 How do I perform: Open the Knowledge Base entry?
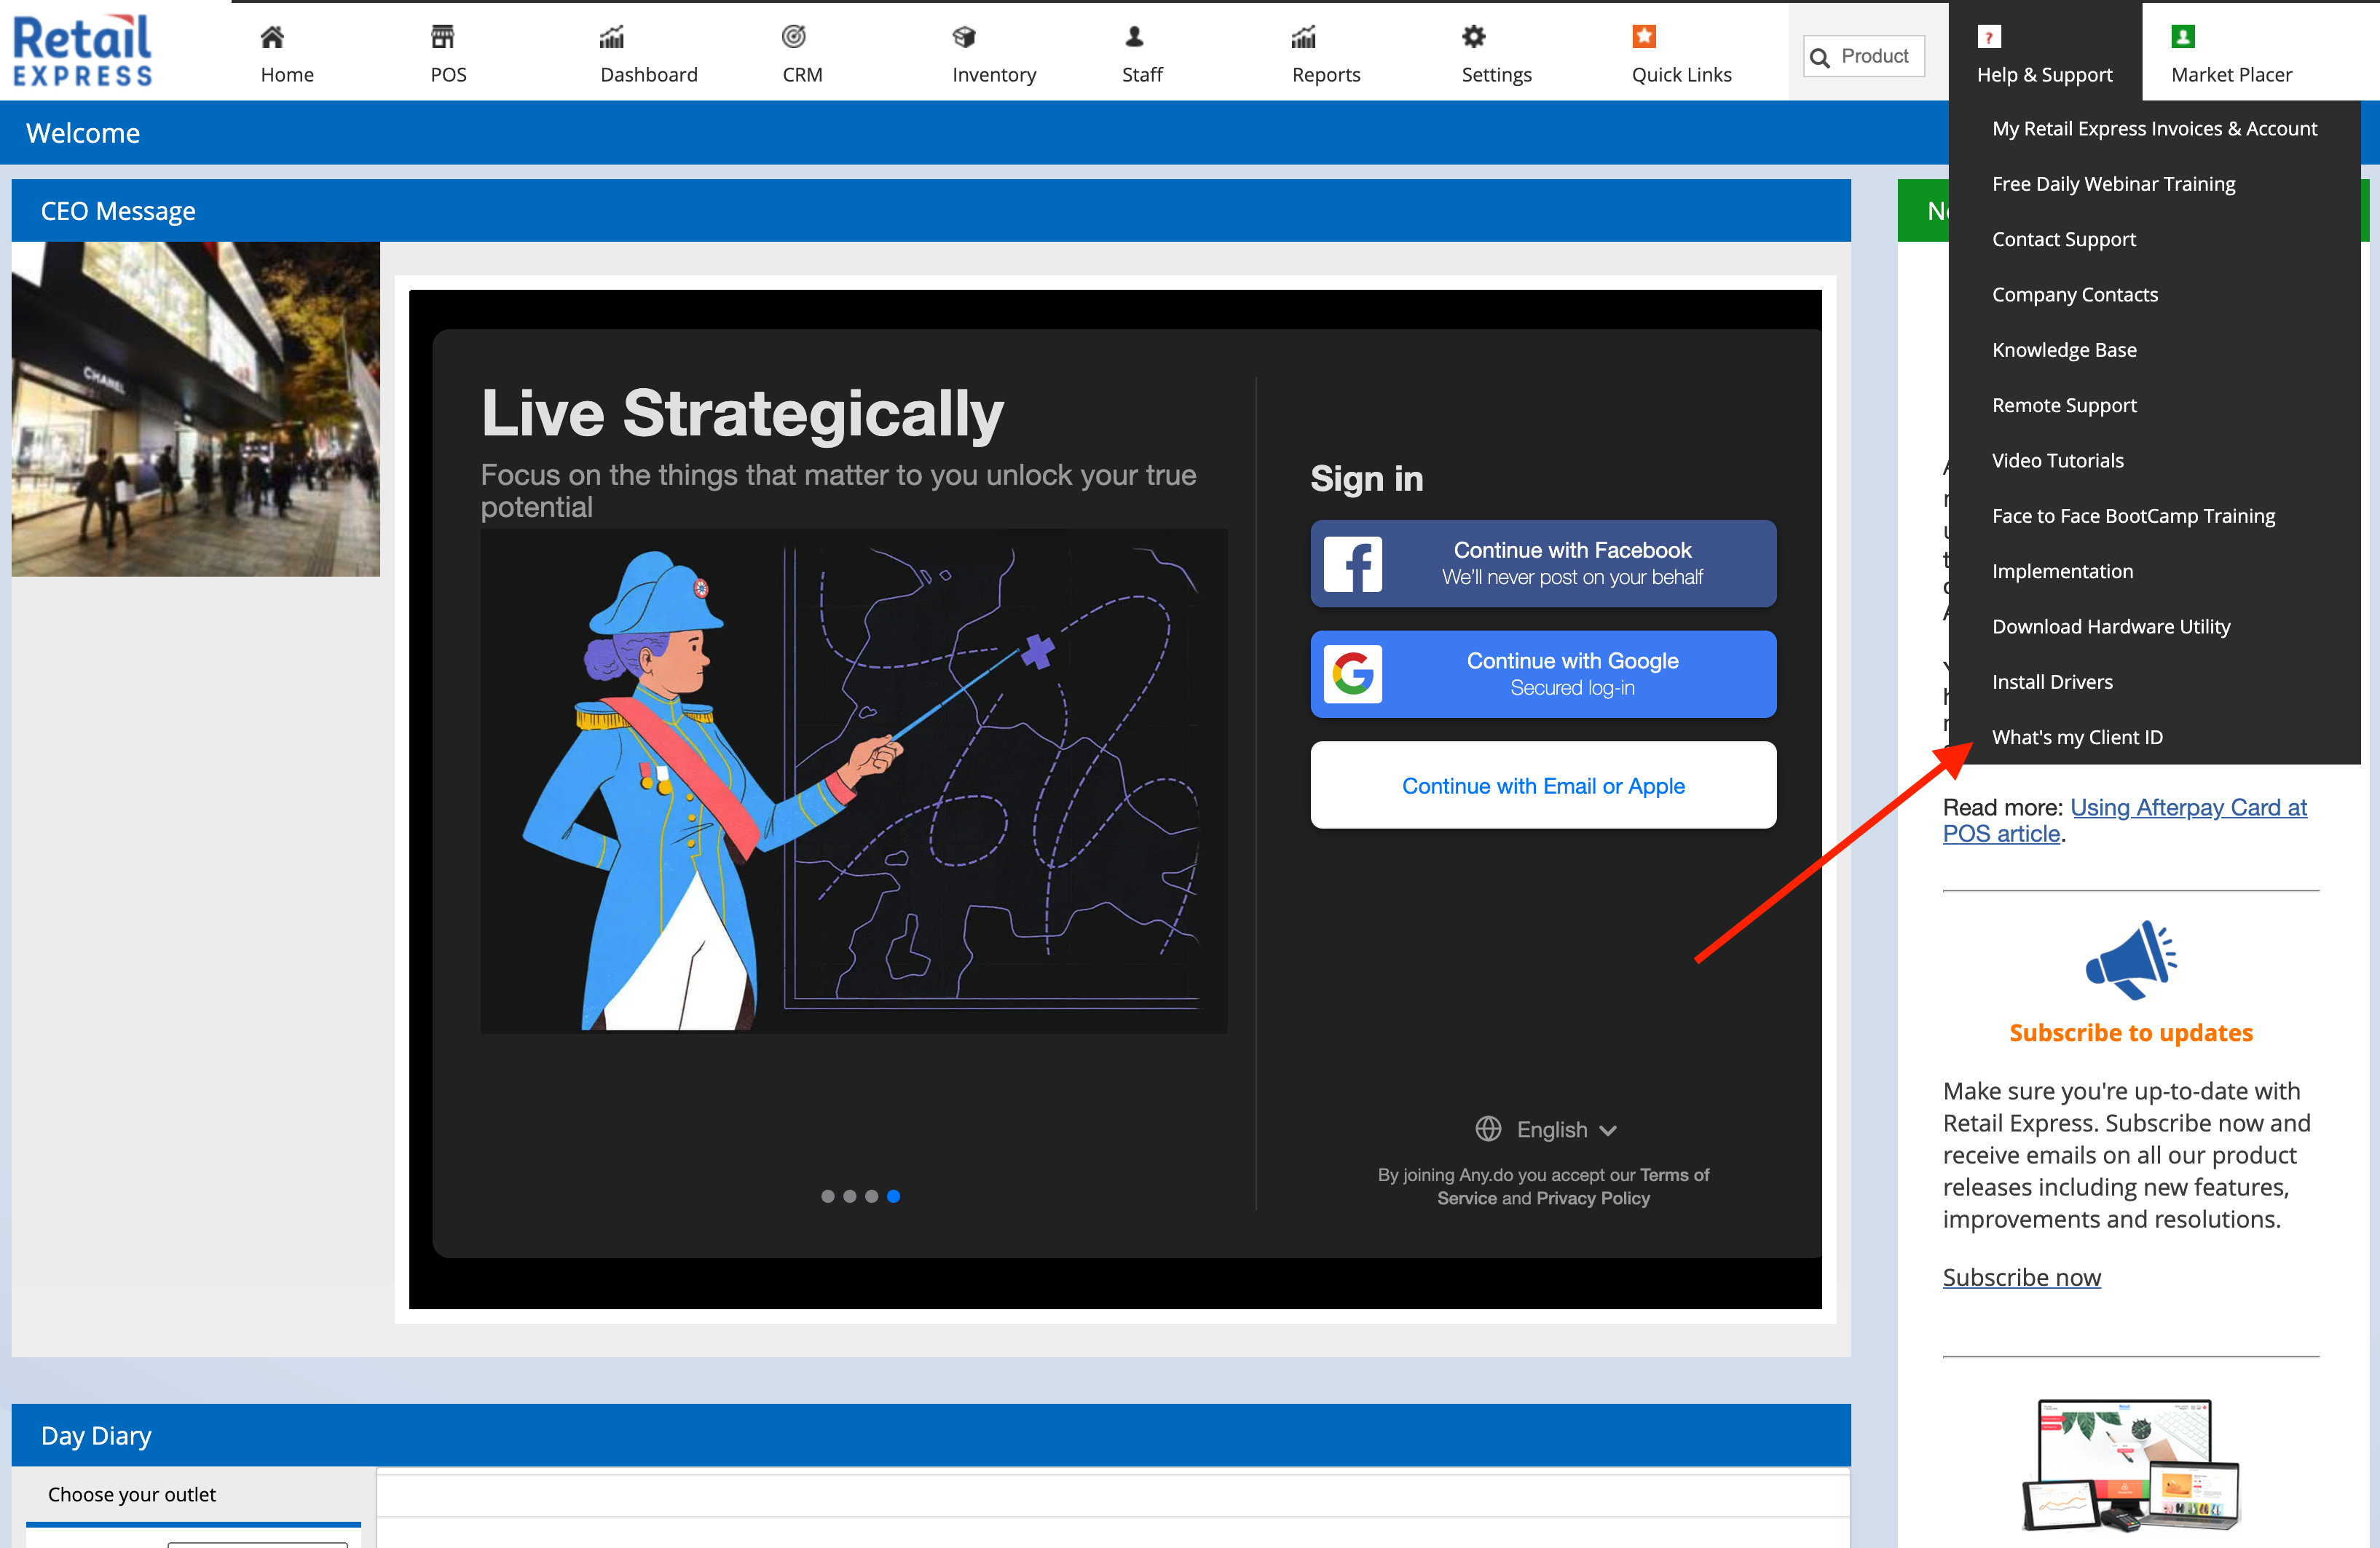click(x=2154, y=350)
